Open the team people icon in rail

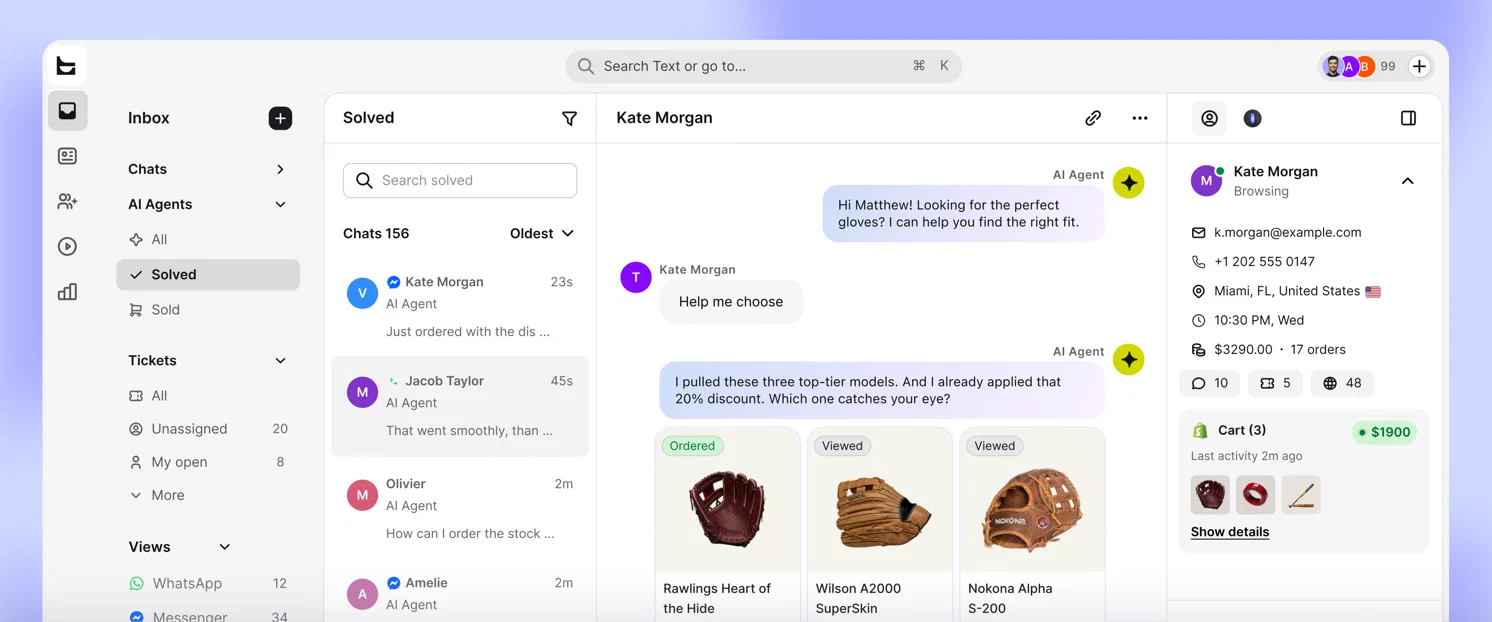click(x=67, y=201)
